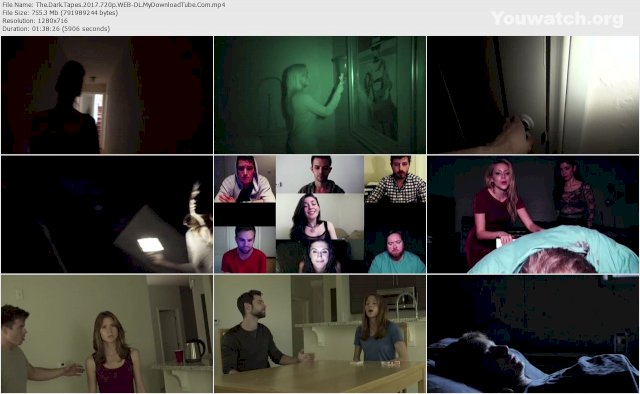Viewport: 640px width, 394px height.
Task: Click the man in checkered shirt tile
Action: tap(395, 179)
